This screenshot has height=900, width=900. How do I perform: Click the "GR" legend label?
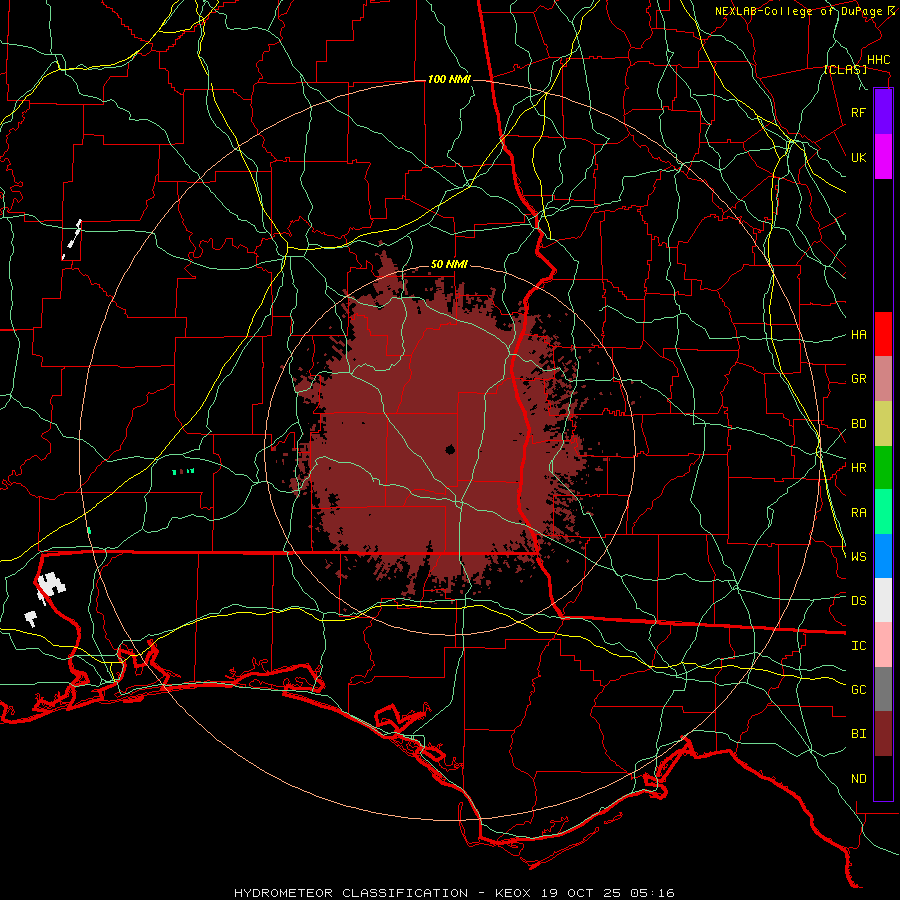[858, 379]
